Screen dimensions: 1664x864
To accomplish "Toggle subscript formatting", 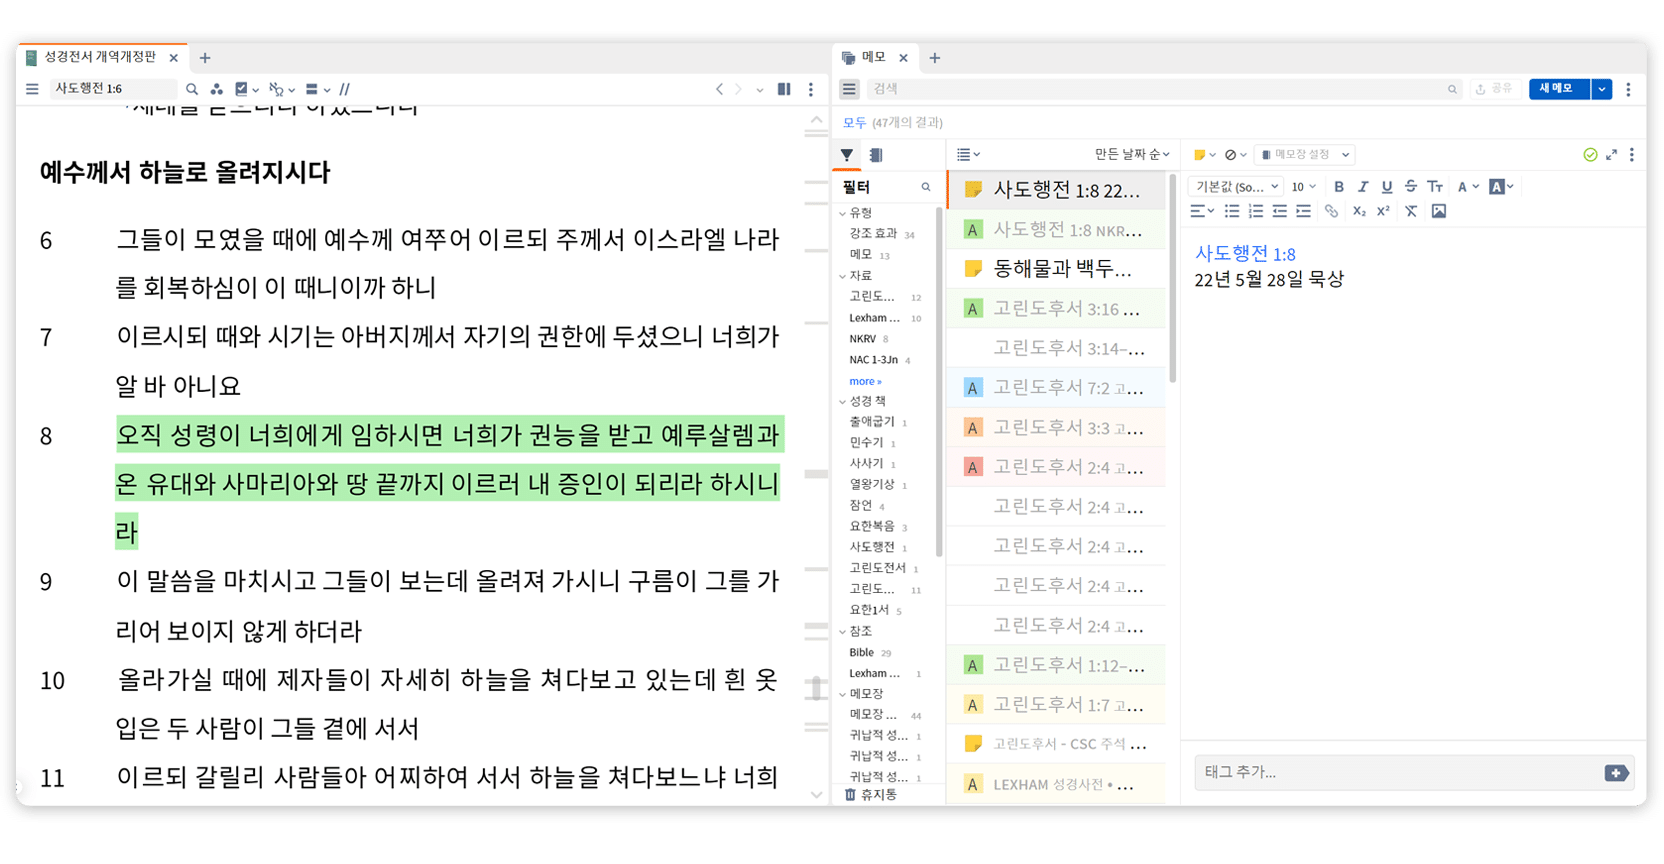I will click(x=1359, y=211).
